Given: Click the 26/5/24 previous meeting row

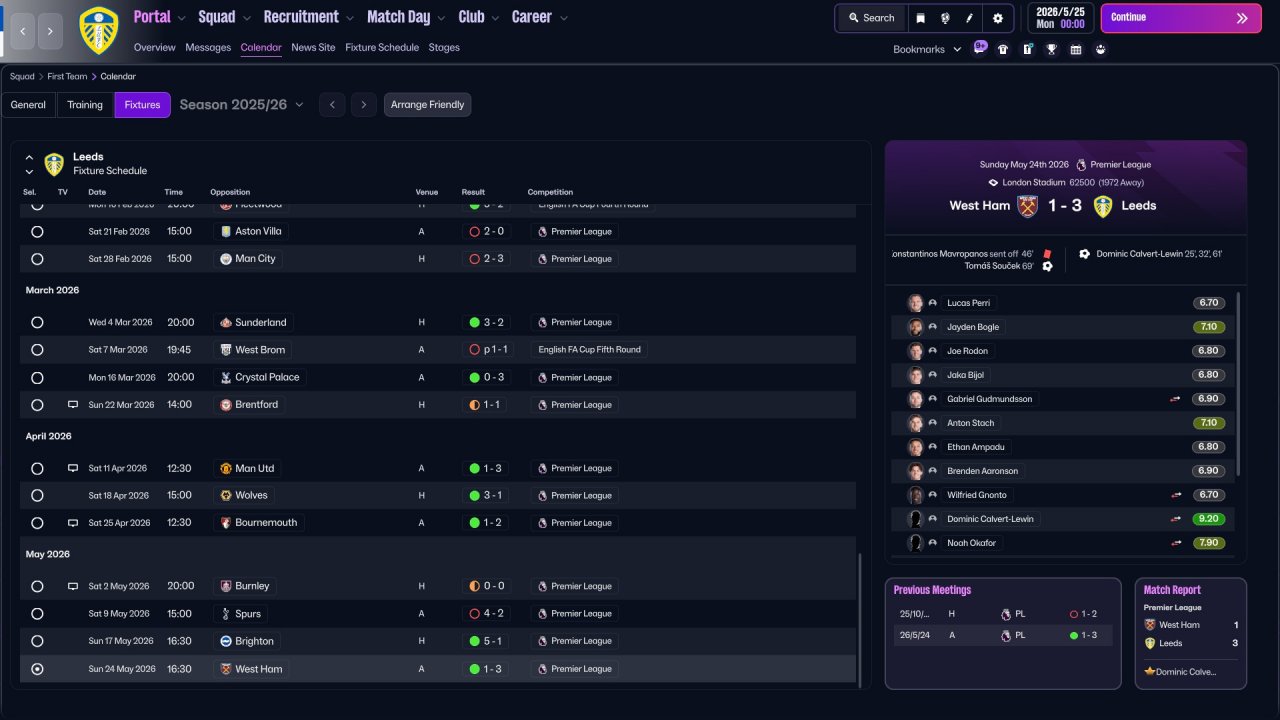Looking at the screenshot, I should [x=1003, y=635].
